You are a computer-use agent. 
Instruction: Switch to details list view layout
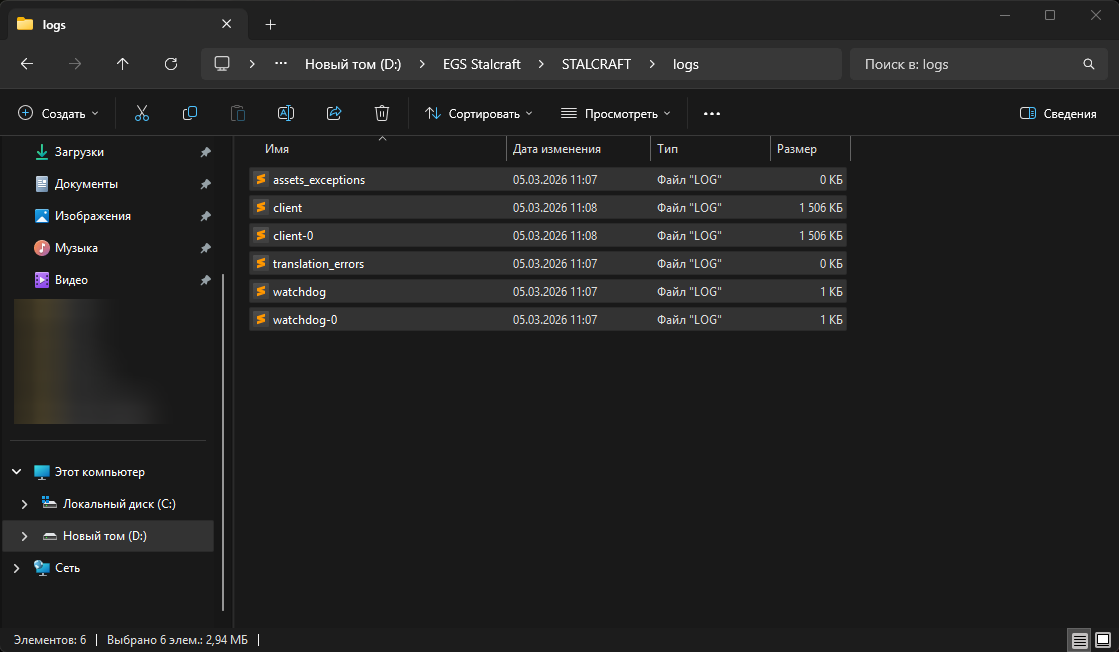tap(1079, 640)
